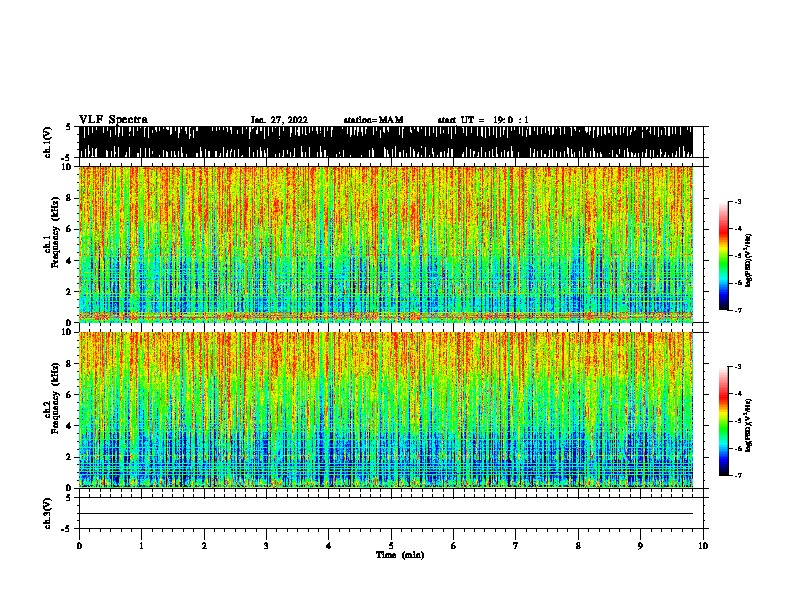Screen dimensions: 792x612
Task: Click the "10" label at time axis end
Action: 703,546
